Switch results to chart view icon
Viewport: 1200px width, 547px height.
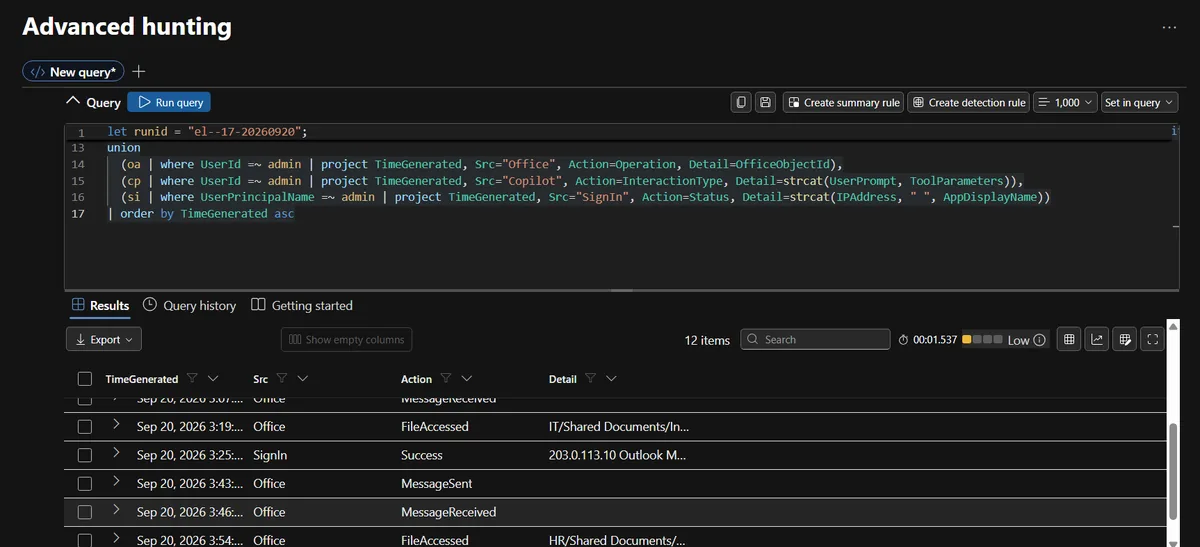(1097, 340)
